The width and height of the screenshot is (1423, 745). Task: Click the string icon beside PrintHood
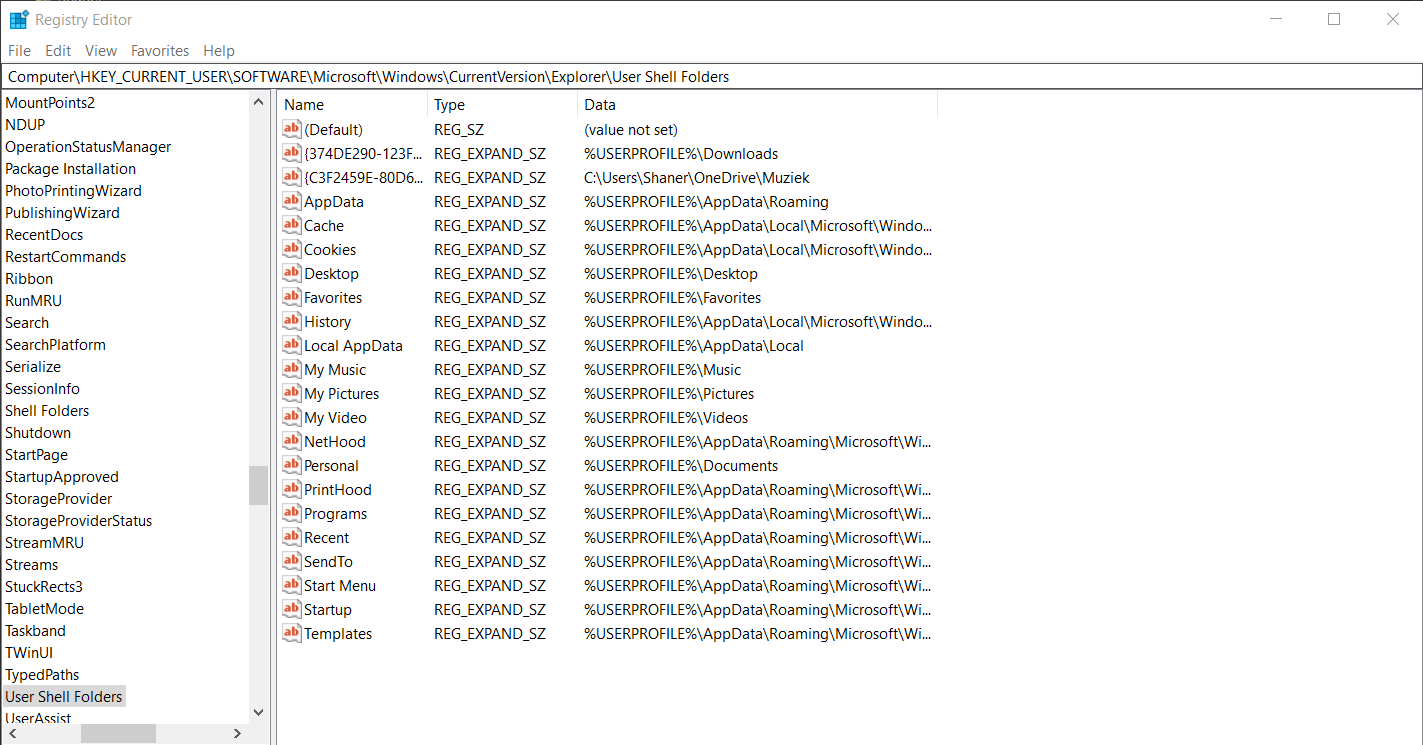pos(291,489)
